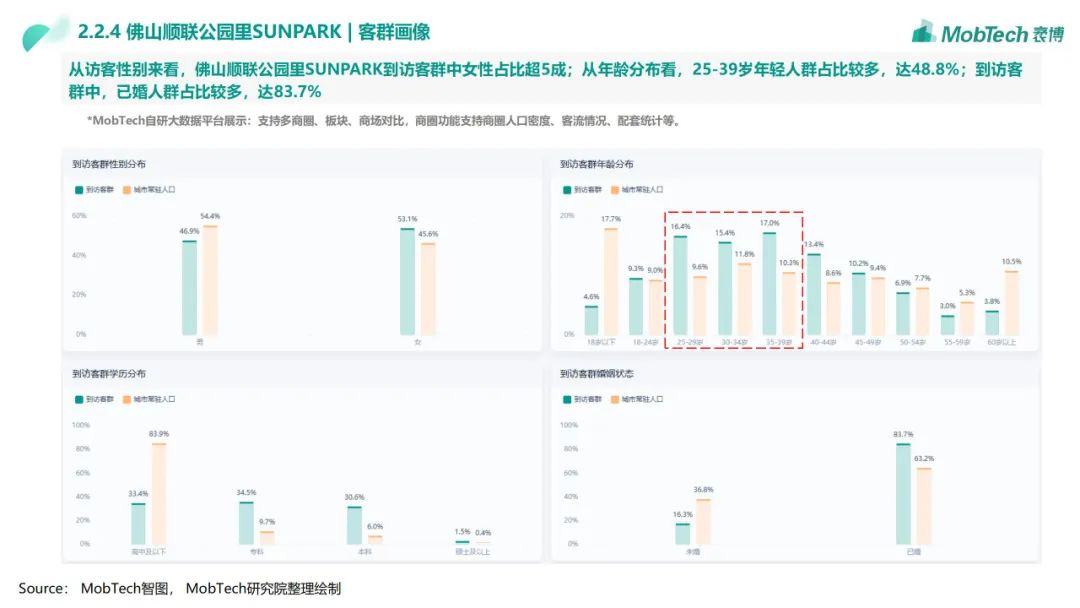Click the 45-49岁 age axis label
Screen dimensions: 1080x608
(x=869, y=342)
